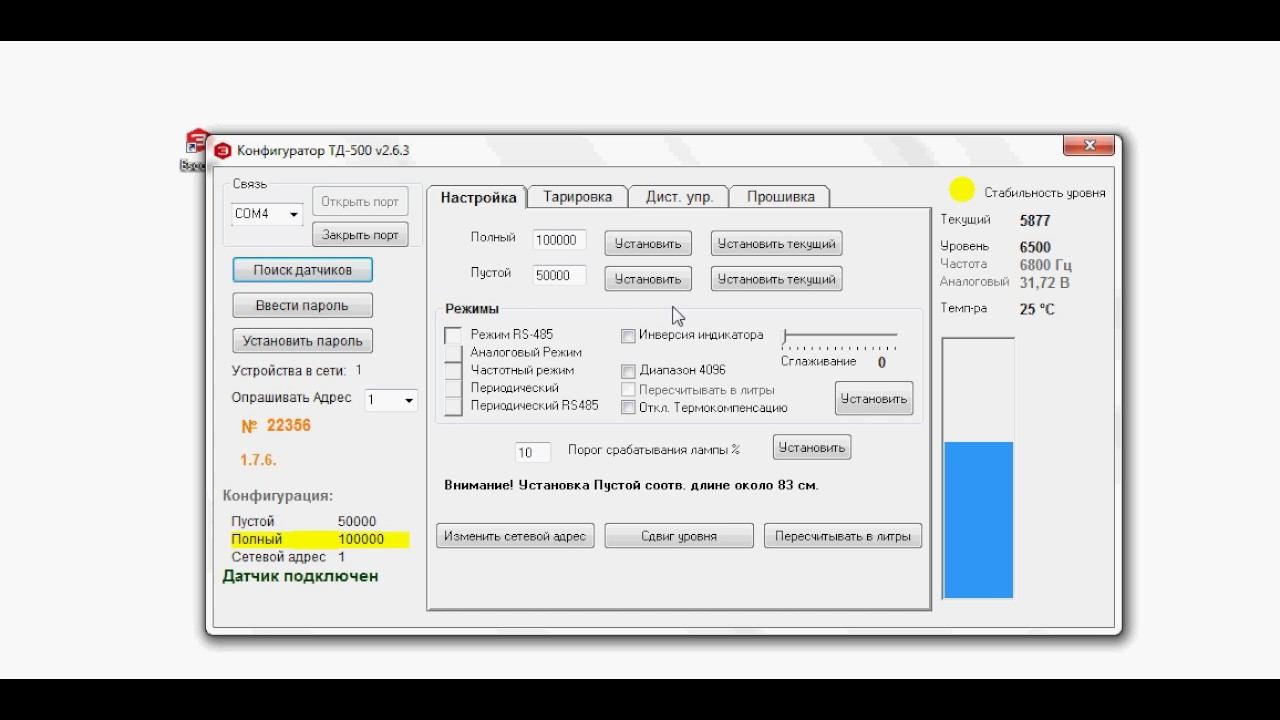Screen dimensions: 1280x720
Task: Click Пересчитывать в литры button
Action: [x=843, y=536]
